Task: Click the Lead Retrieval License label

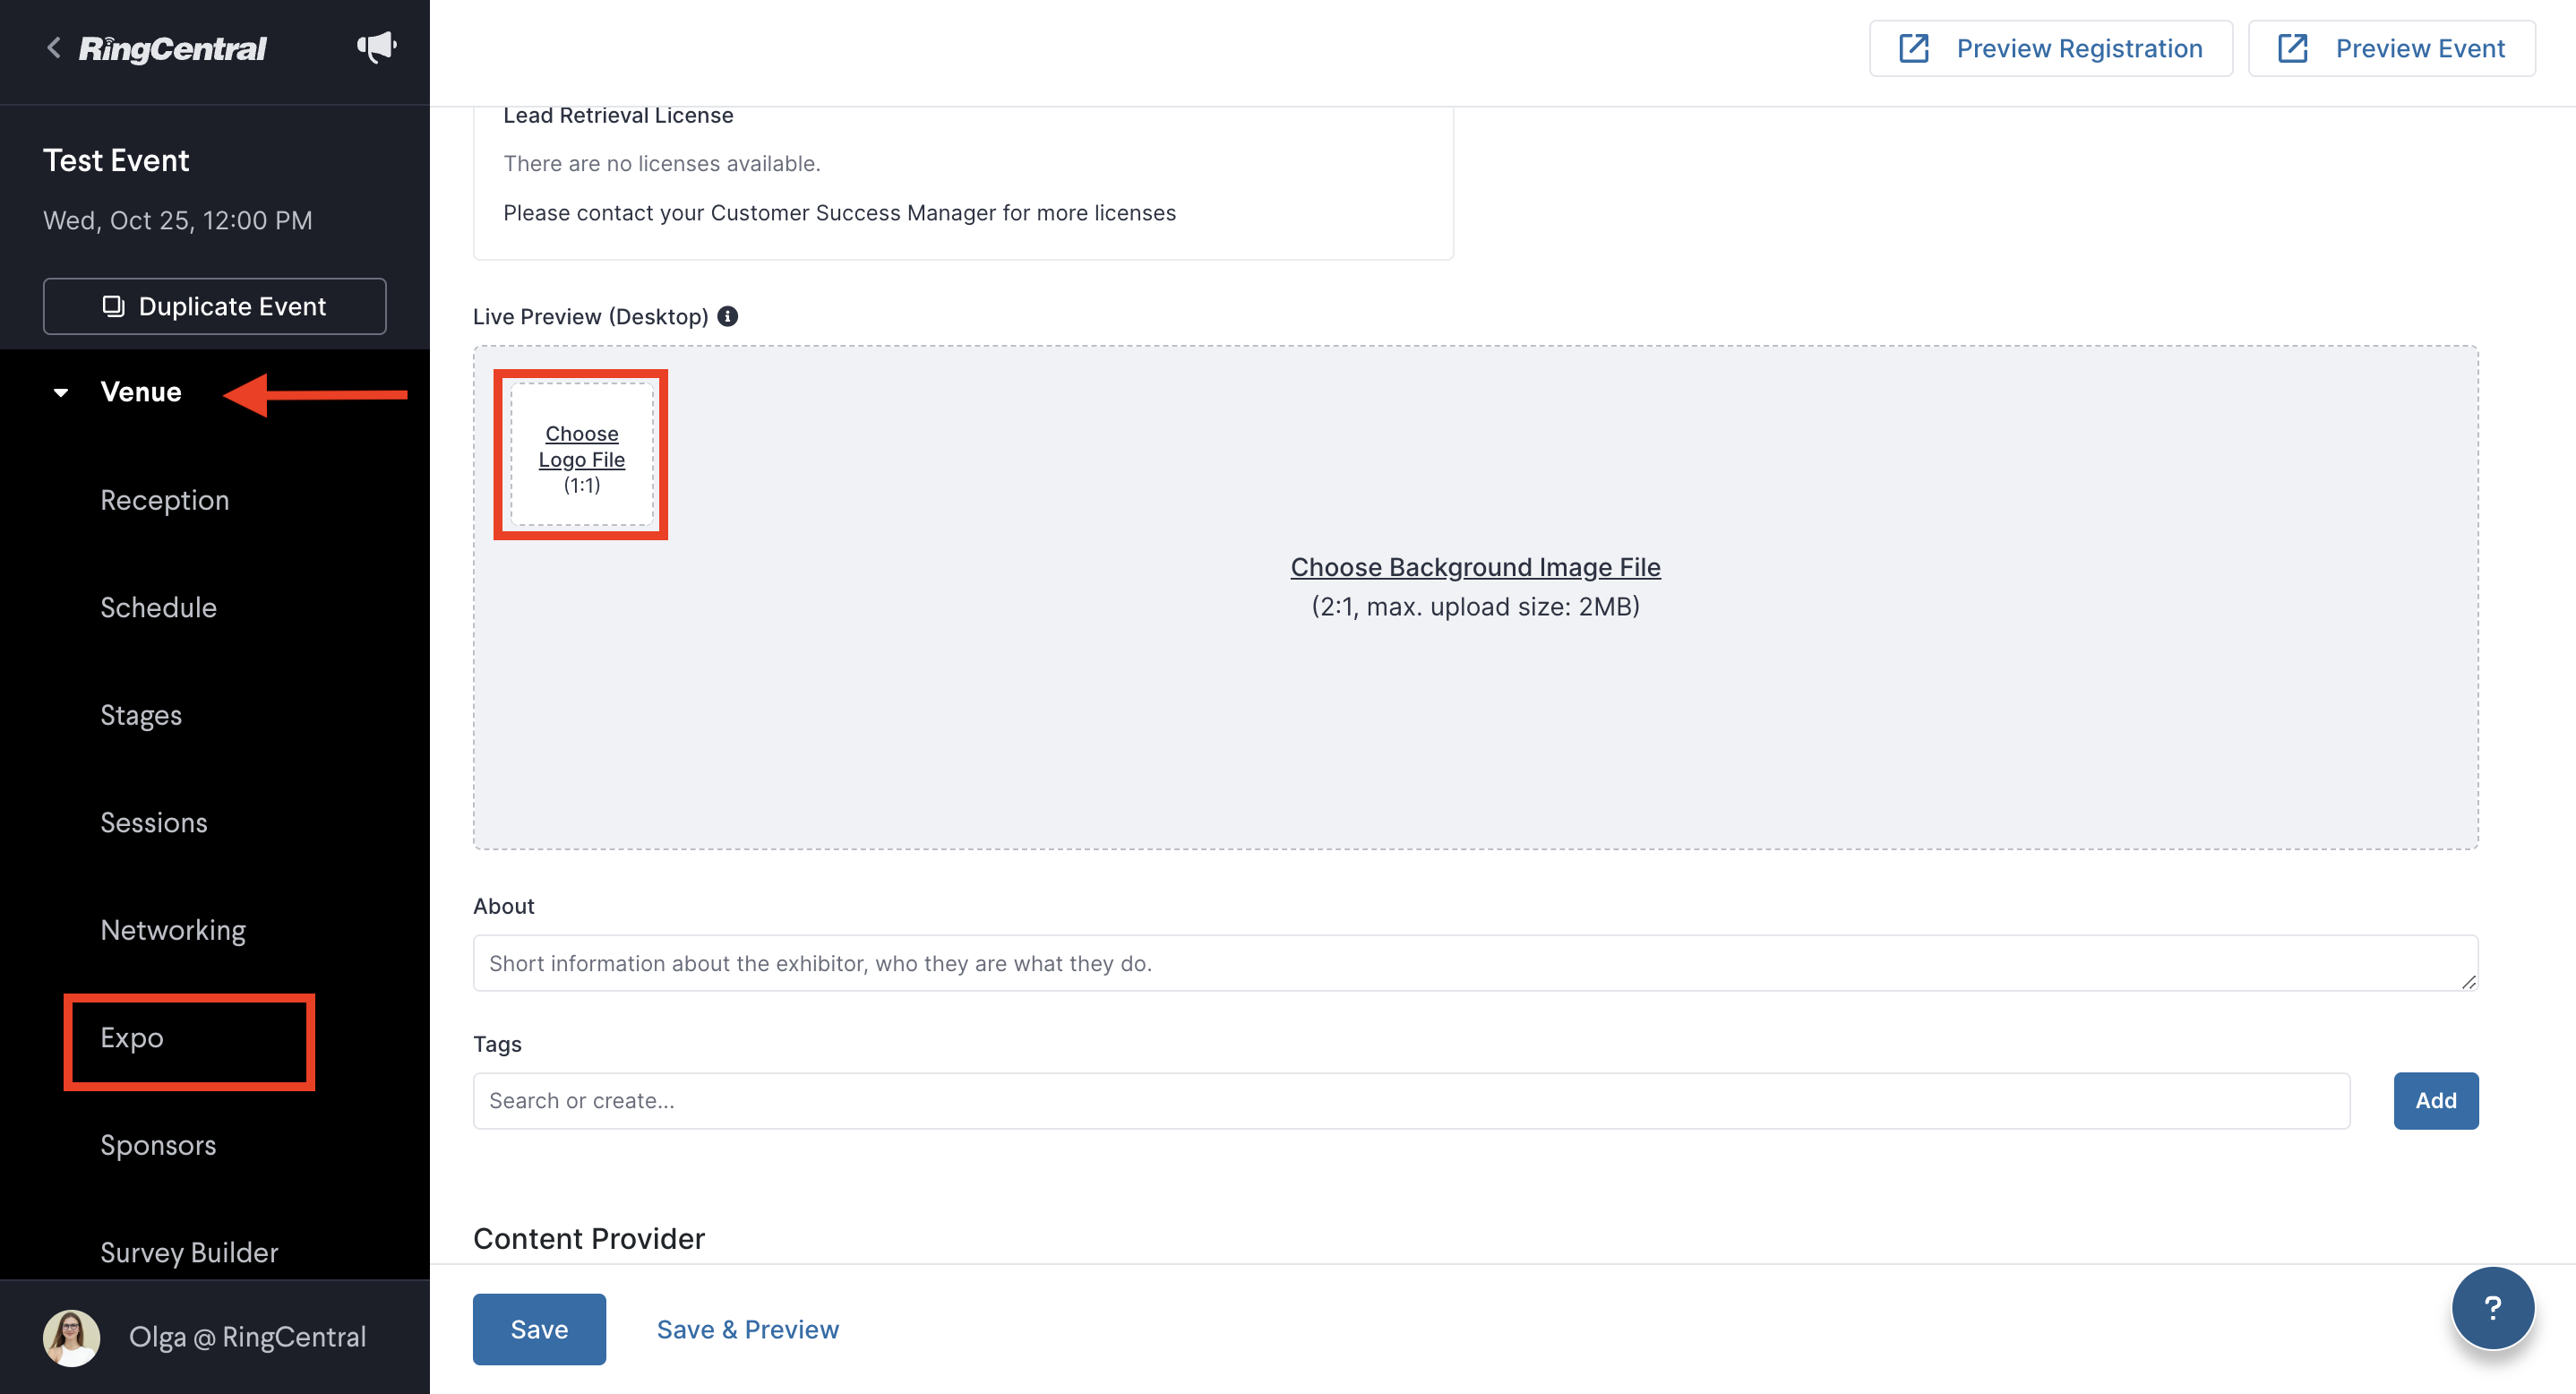Action: pos(618,115)
